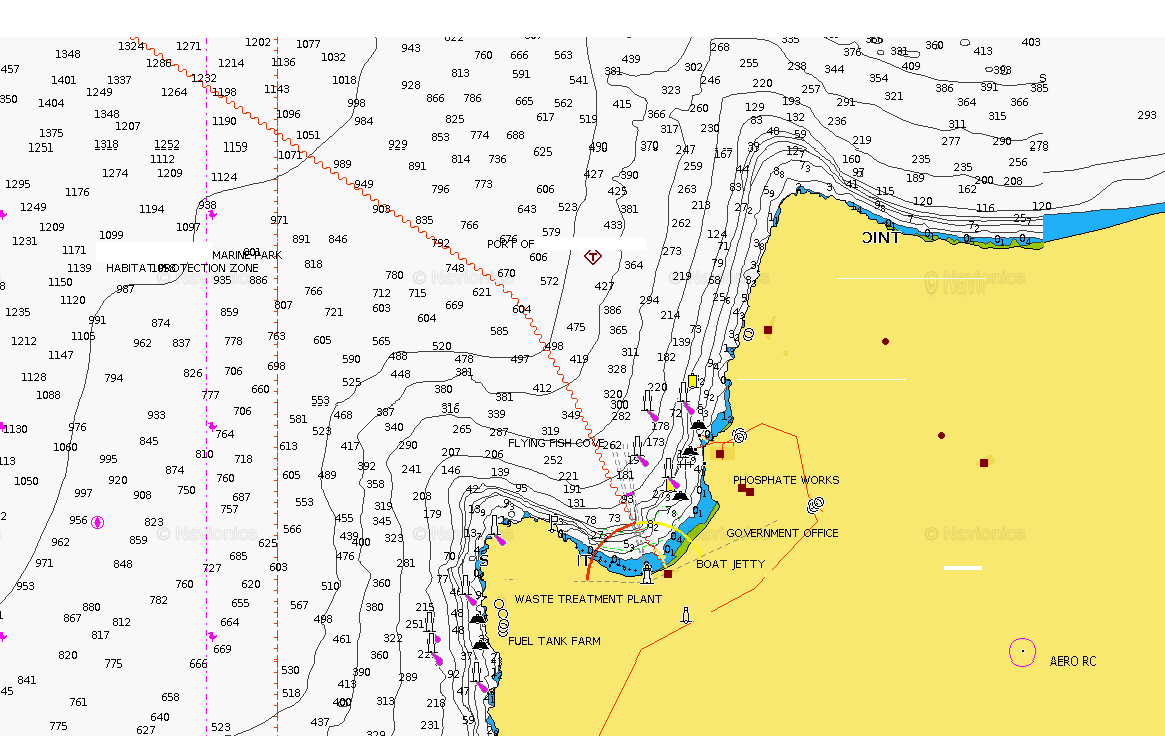Click the FUEL TANK FARM label
The width and height of the screenshot is (1165, 736).
click(x=554, y=641)
